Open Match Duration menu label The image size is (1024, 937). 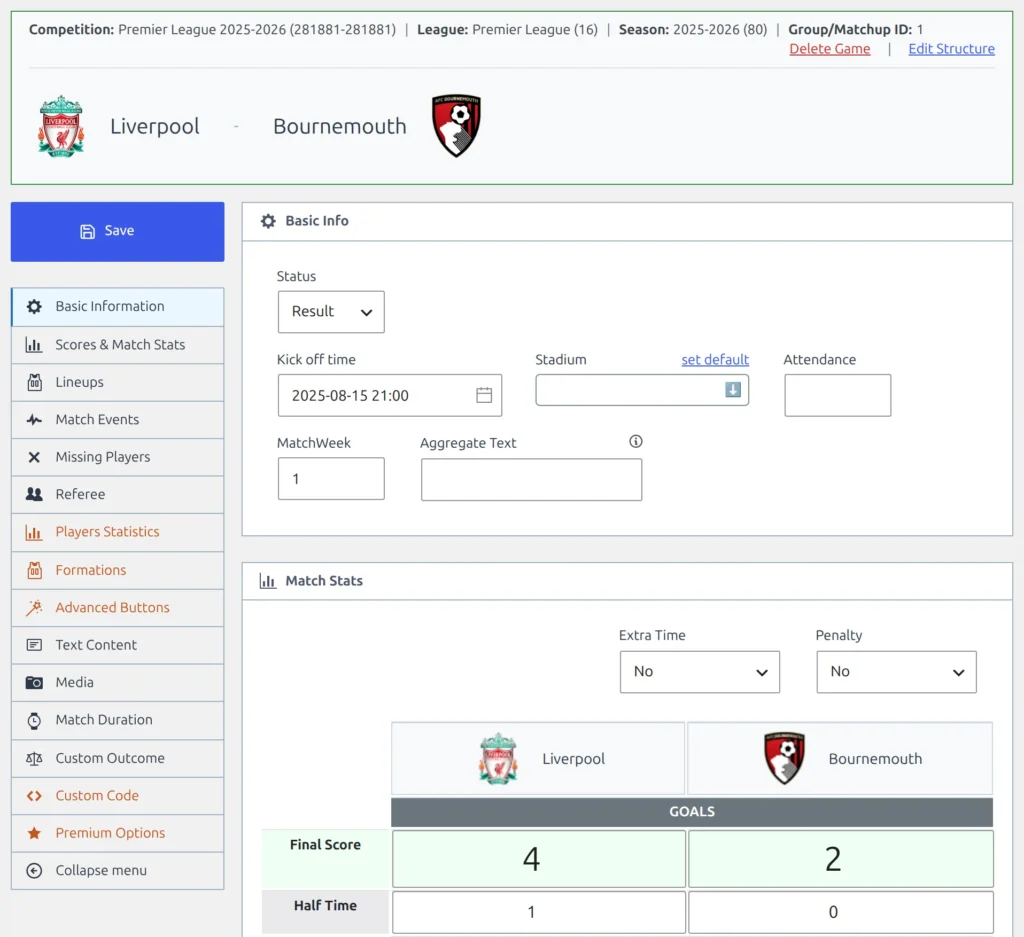(x=104, y=720)
